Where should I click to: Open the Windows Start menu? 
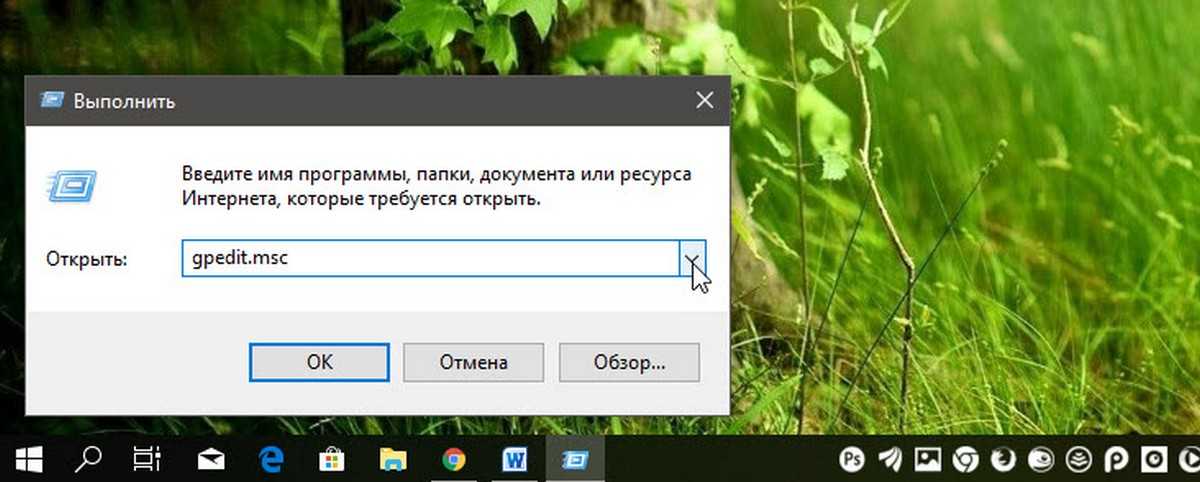click(27, 459)
